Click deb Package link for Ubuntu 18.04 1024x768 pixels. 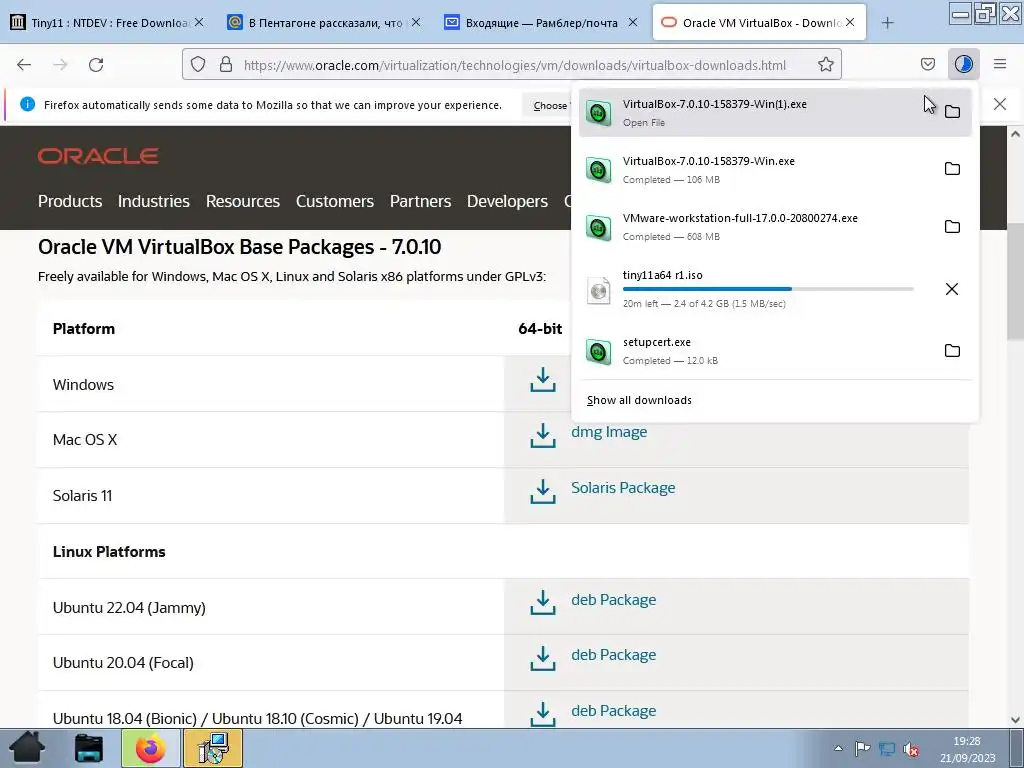613,711
